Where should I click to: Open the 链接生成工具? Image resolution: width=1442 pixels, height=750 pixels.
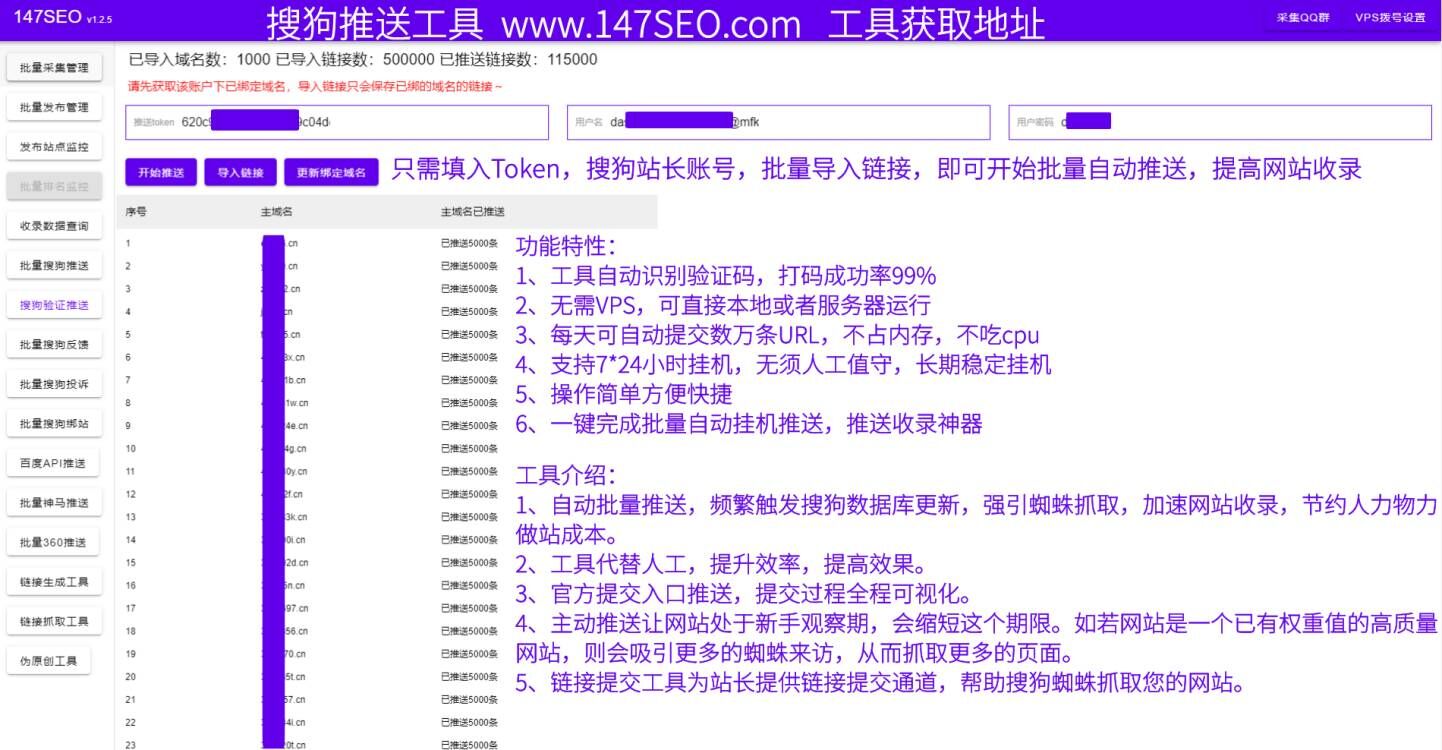coord(50,581)
